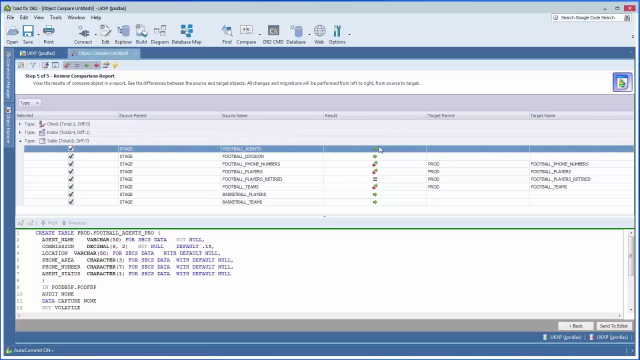Screen dimensions: 640x360
Task: Uncheck the BASKETBALL_PLAYERS row checkbox
Action: tap(71, 194)
